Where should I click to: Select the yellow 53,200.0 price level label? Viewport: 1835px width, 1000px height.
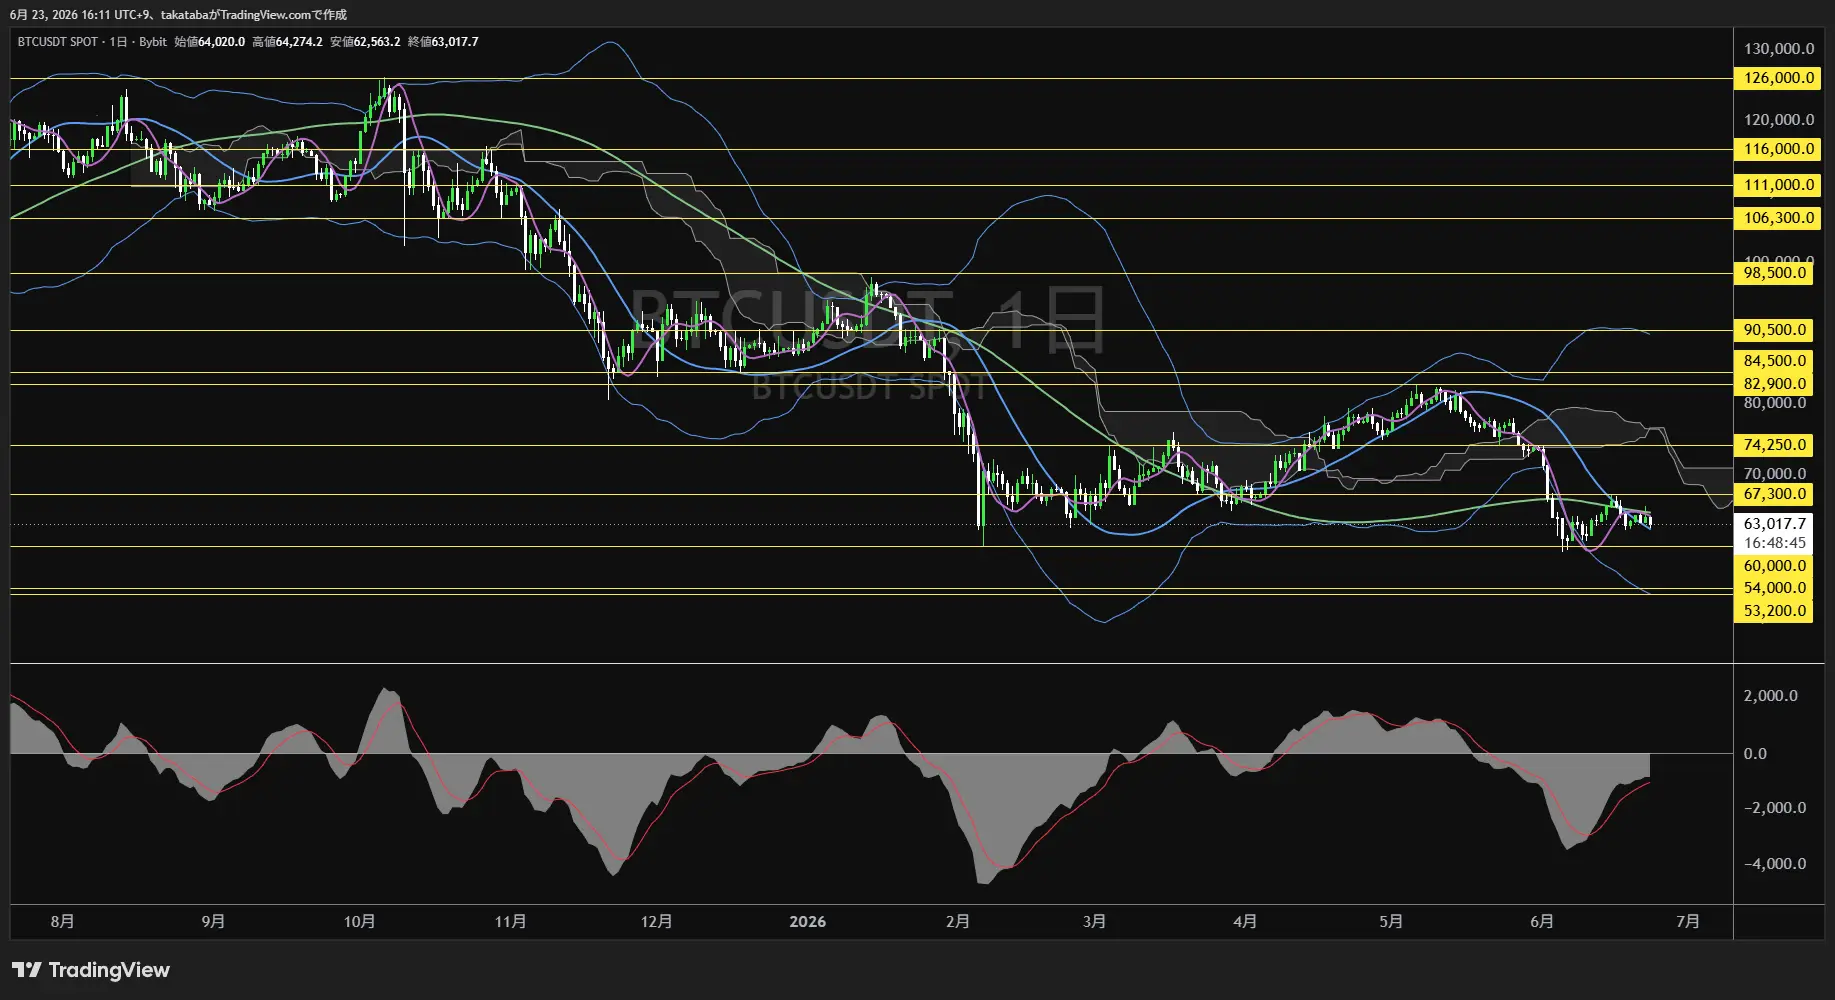click(x=1774, y=611)
